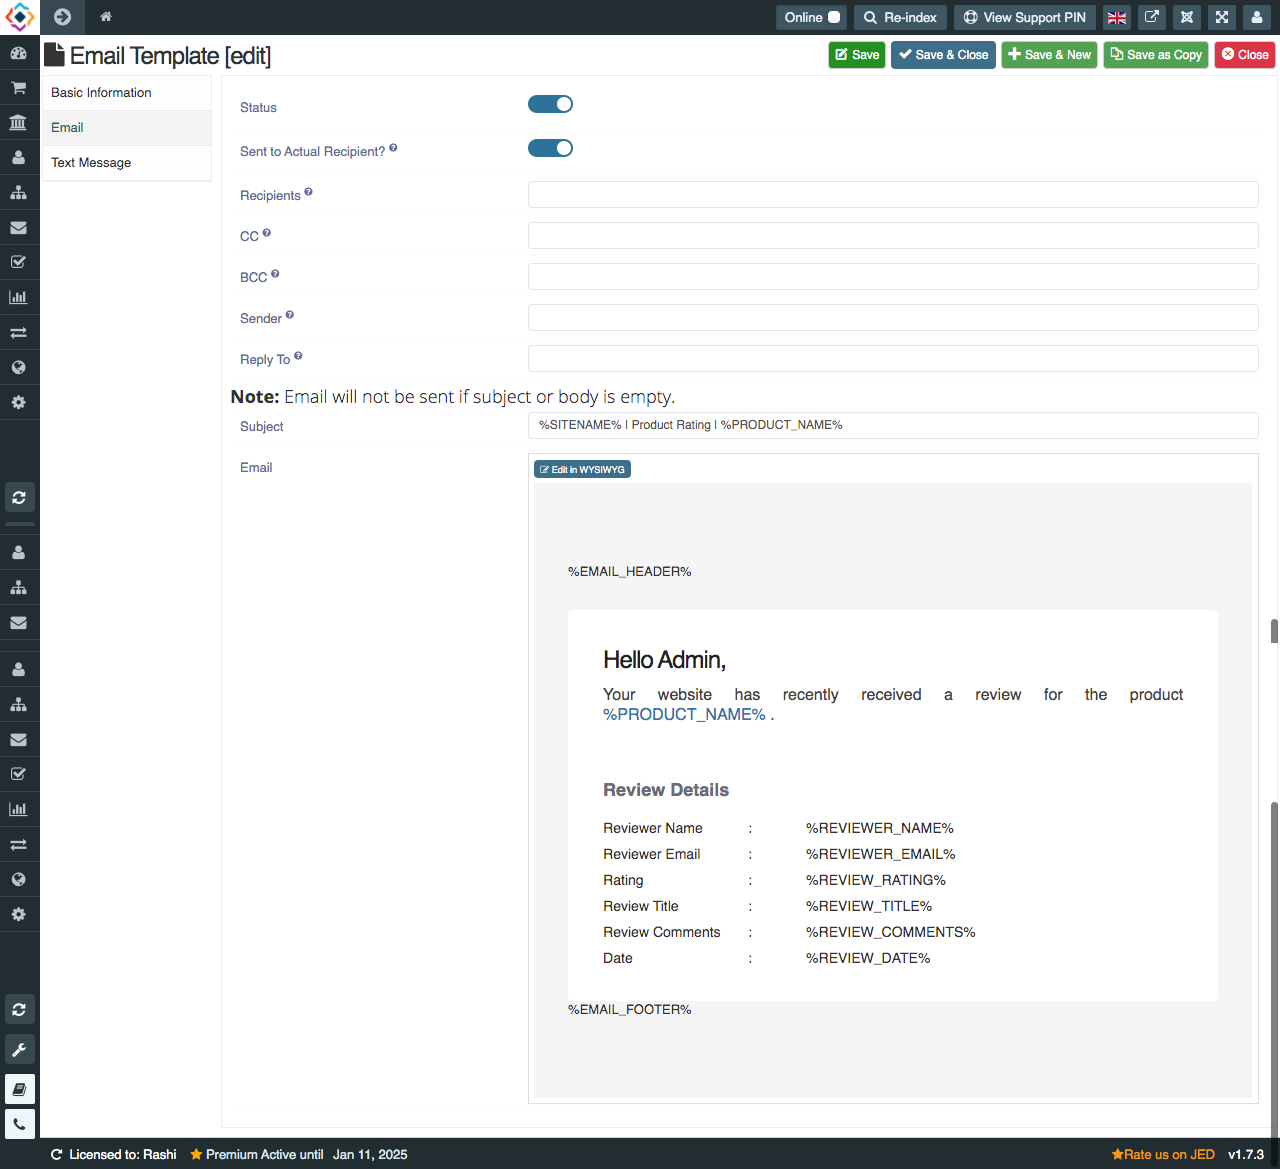Click the Joomla icon in top bar

pos(1187,17)
